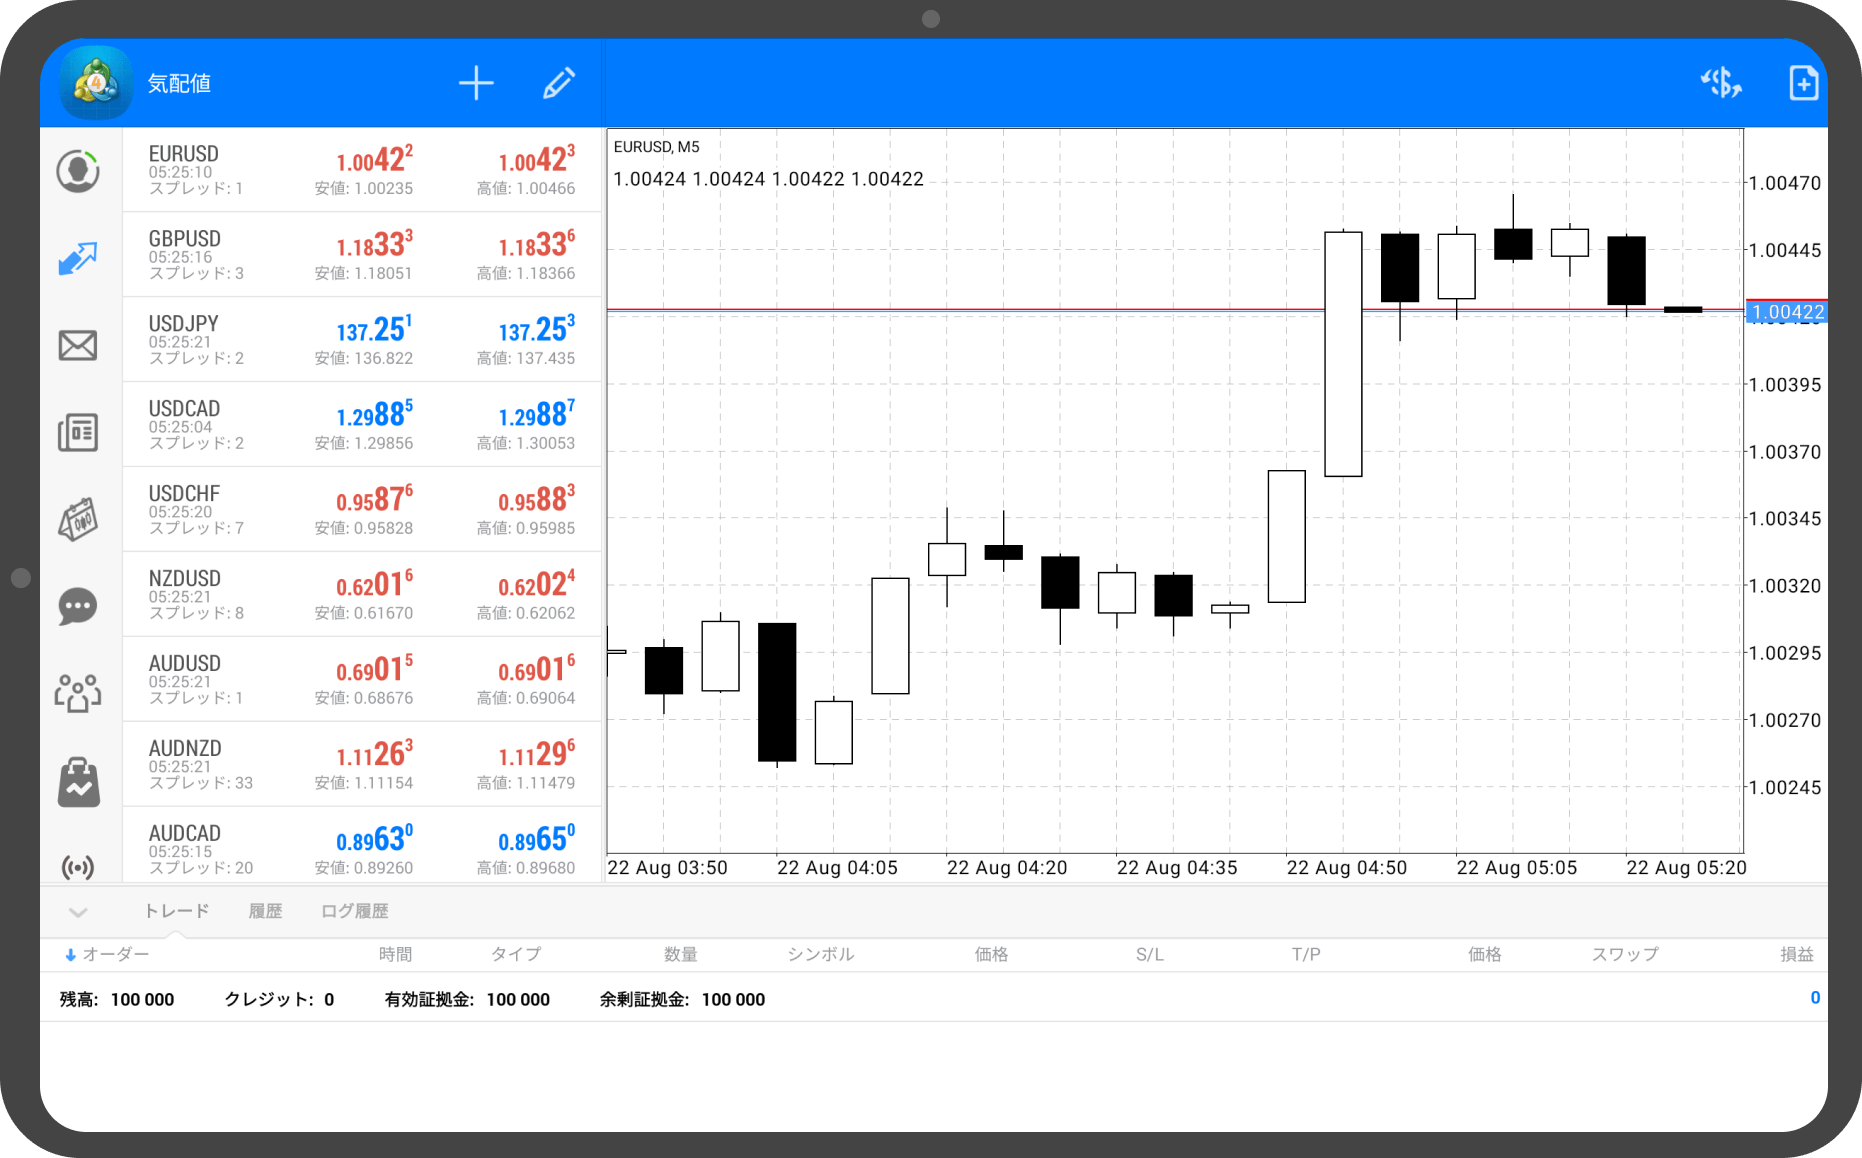The height and width of the screenshot is (1158, 1862).
Task: Open the market shopping bag icon
Action: point(78,781)
